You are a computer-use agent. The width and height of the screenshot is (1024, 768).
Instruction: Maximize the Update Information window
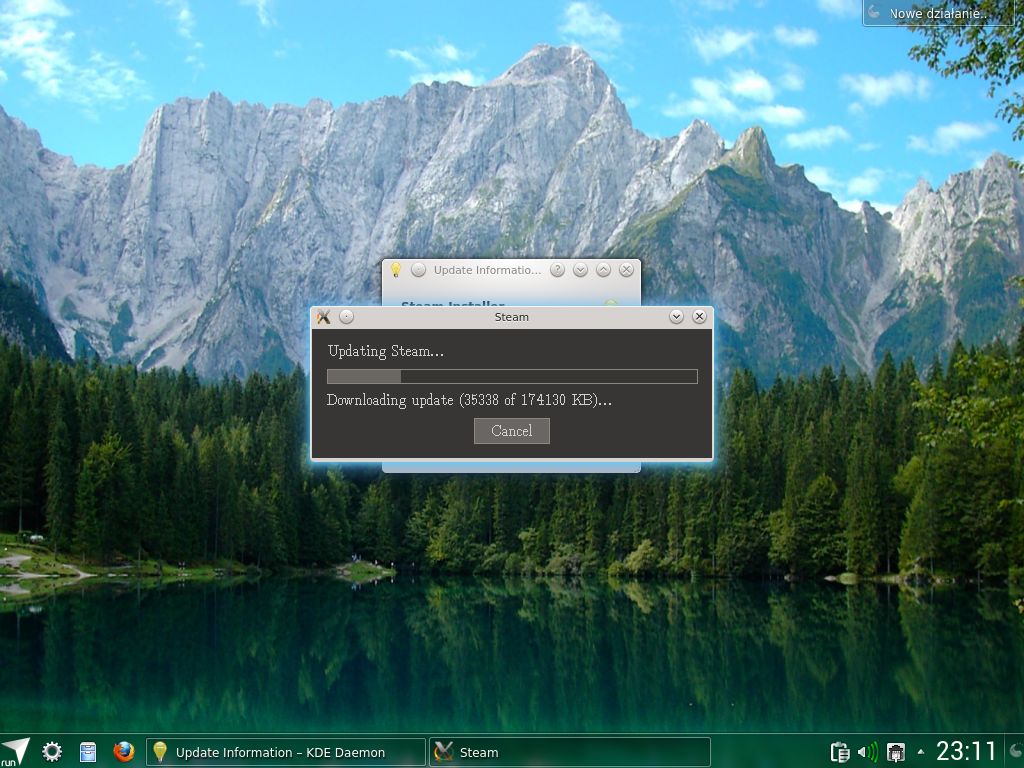pos(603,270)
